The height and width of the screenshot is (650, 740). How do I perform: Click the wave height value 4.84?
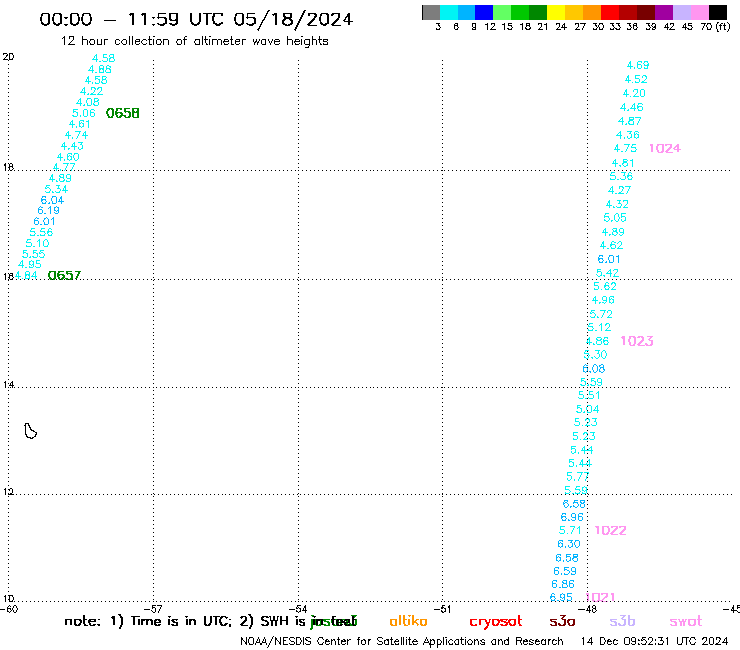25,275
